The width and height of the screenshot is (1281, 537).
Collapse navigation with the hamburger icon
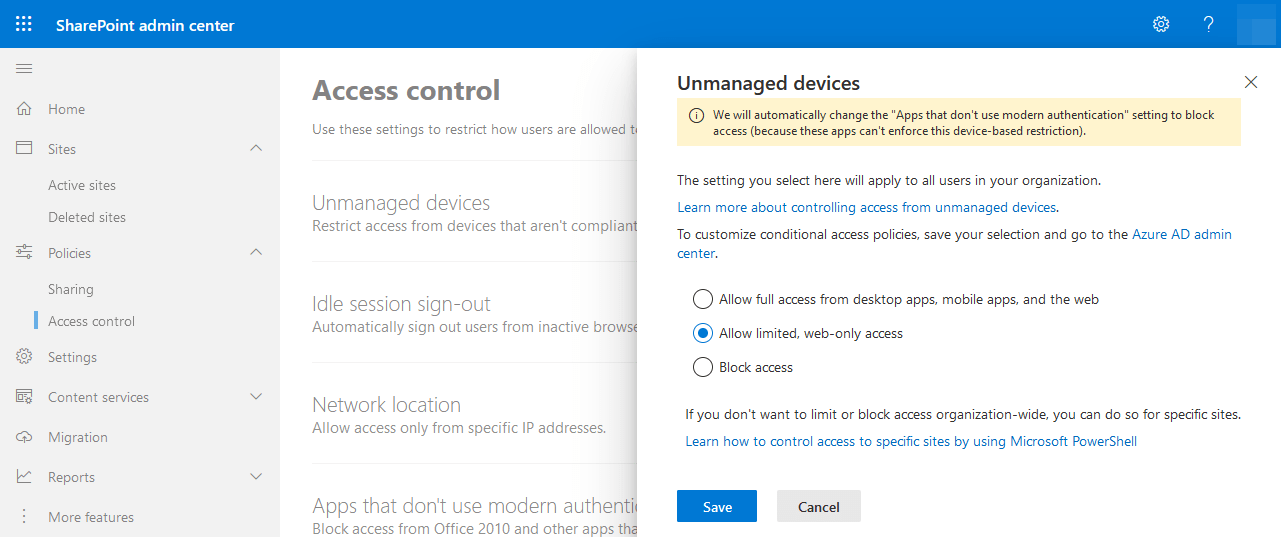coord(24,69)
